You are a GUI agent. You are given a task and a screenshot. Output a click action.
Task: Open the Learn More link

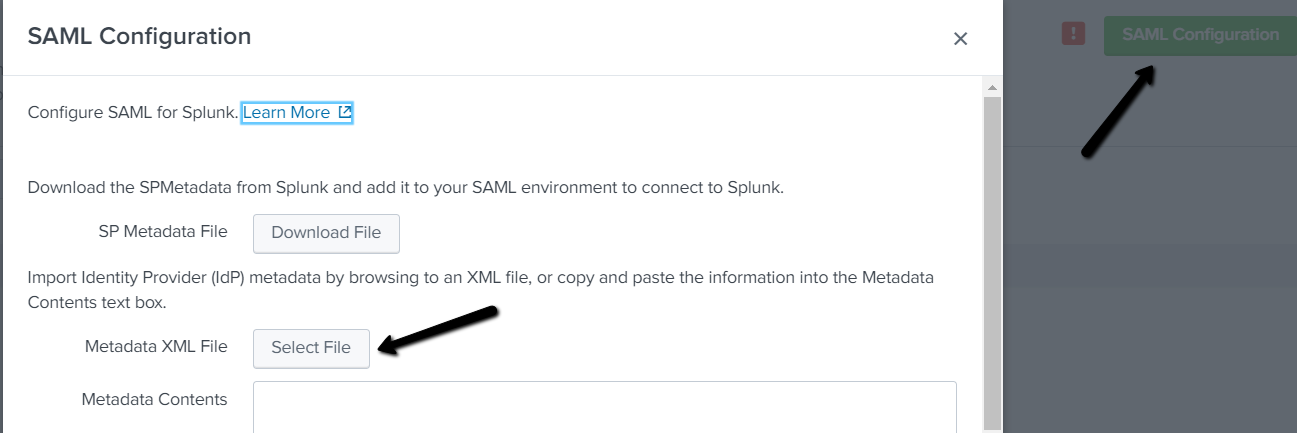(286, 113)
